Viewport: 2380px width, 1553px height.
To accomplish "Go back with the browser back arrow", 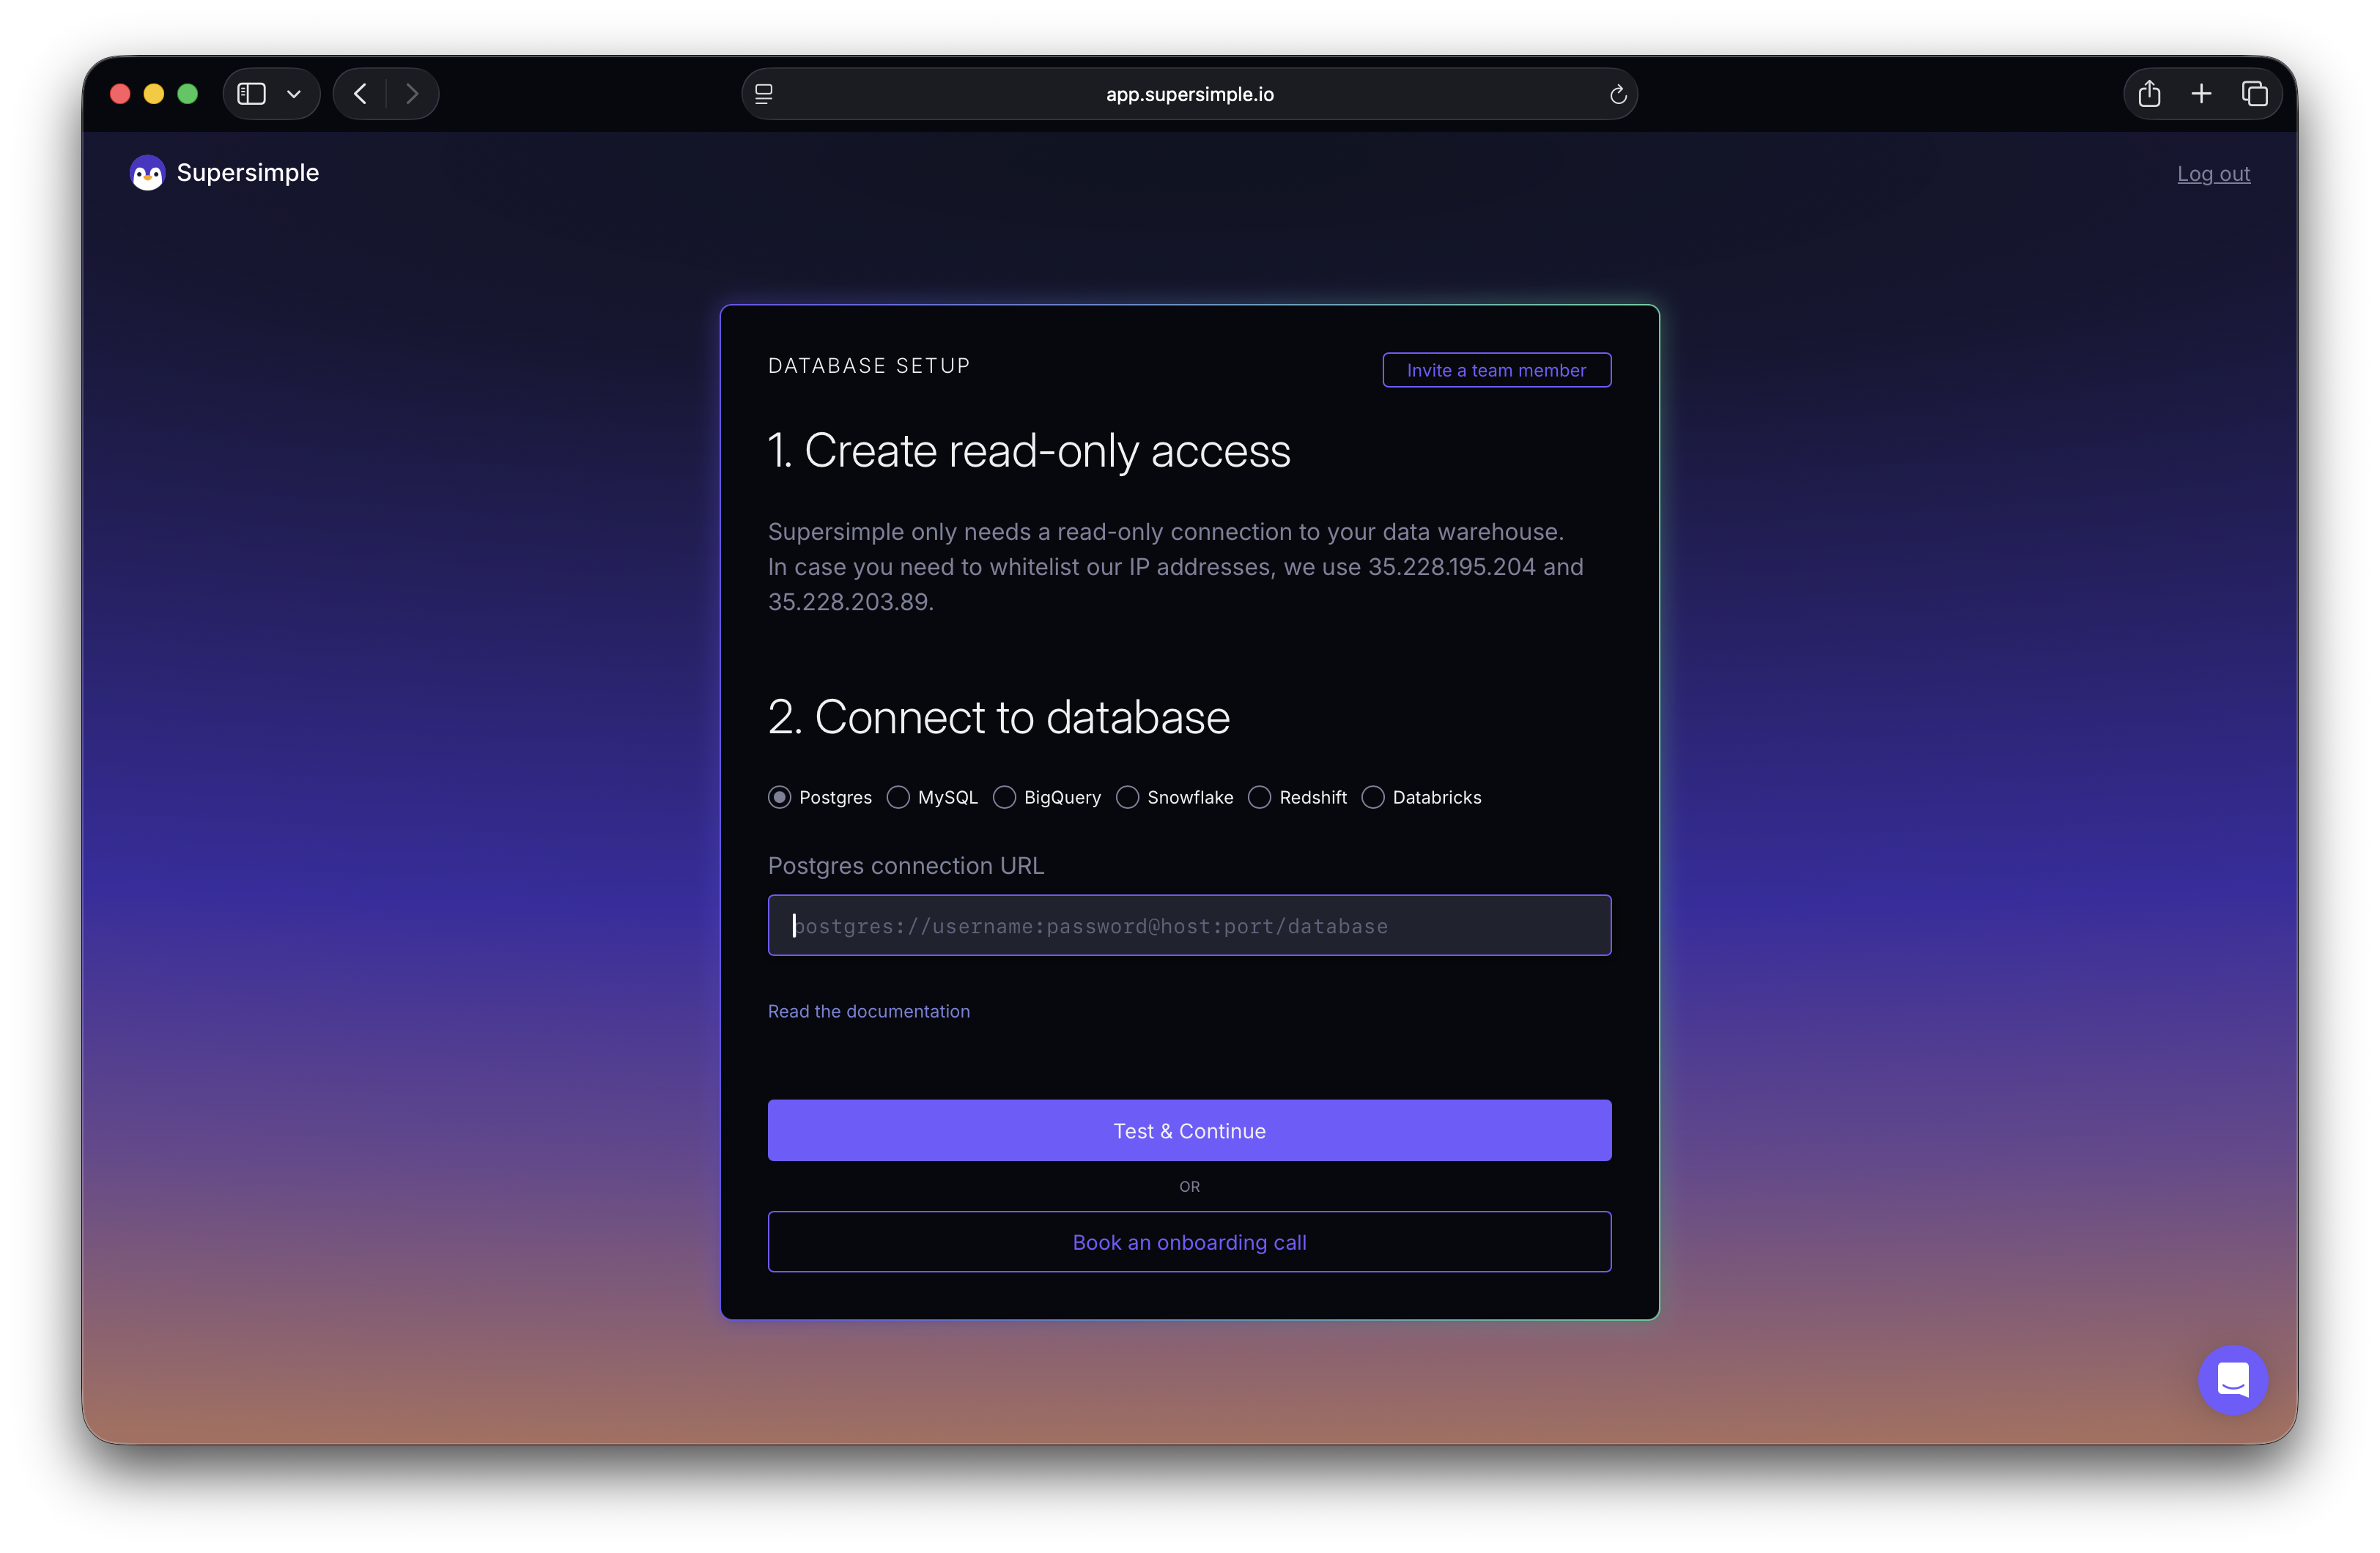I will pos(360,94).
